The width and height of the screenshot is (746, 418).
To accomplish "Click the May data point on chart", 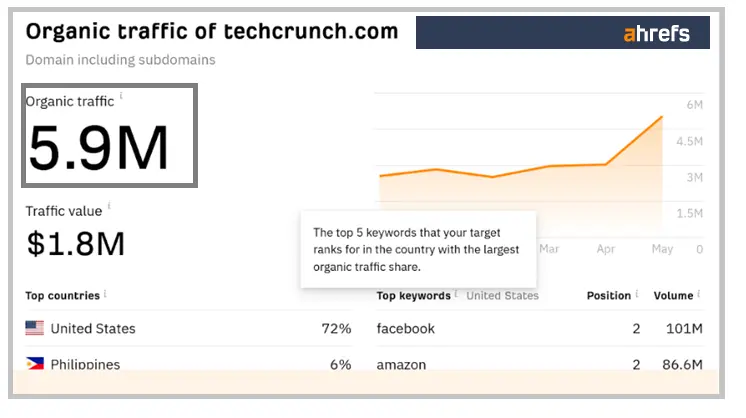I will [661, 117].
